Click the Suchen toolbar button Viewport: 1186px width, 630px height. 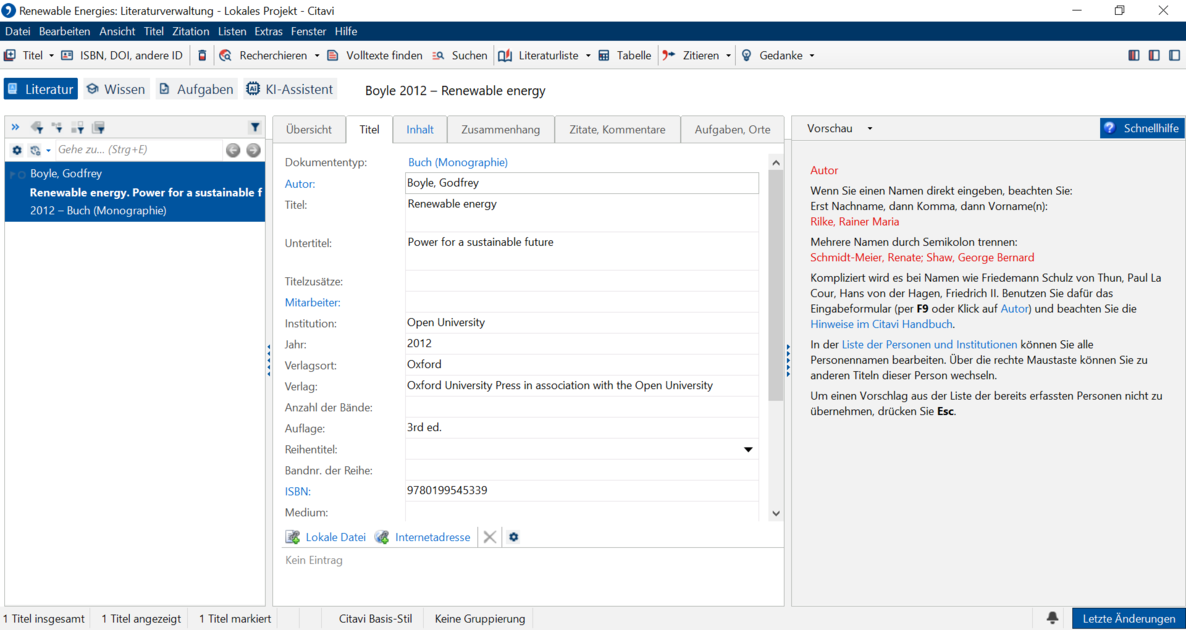(x=460, y=55)
